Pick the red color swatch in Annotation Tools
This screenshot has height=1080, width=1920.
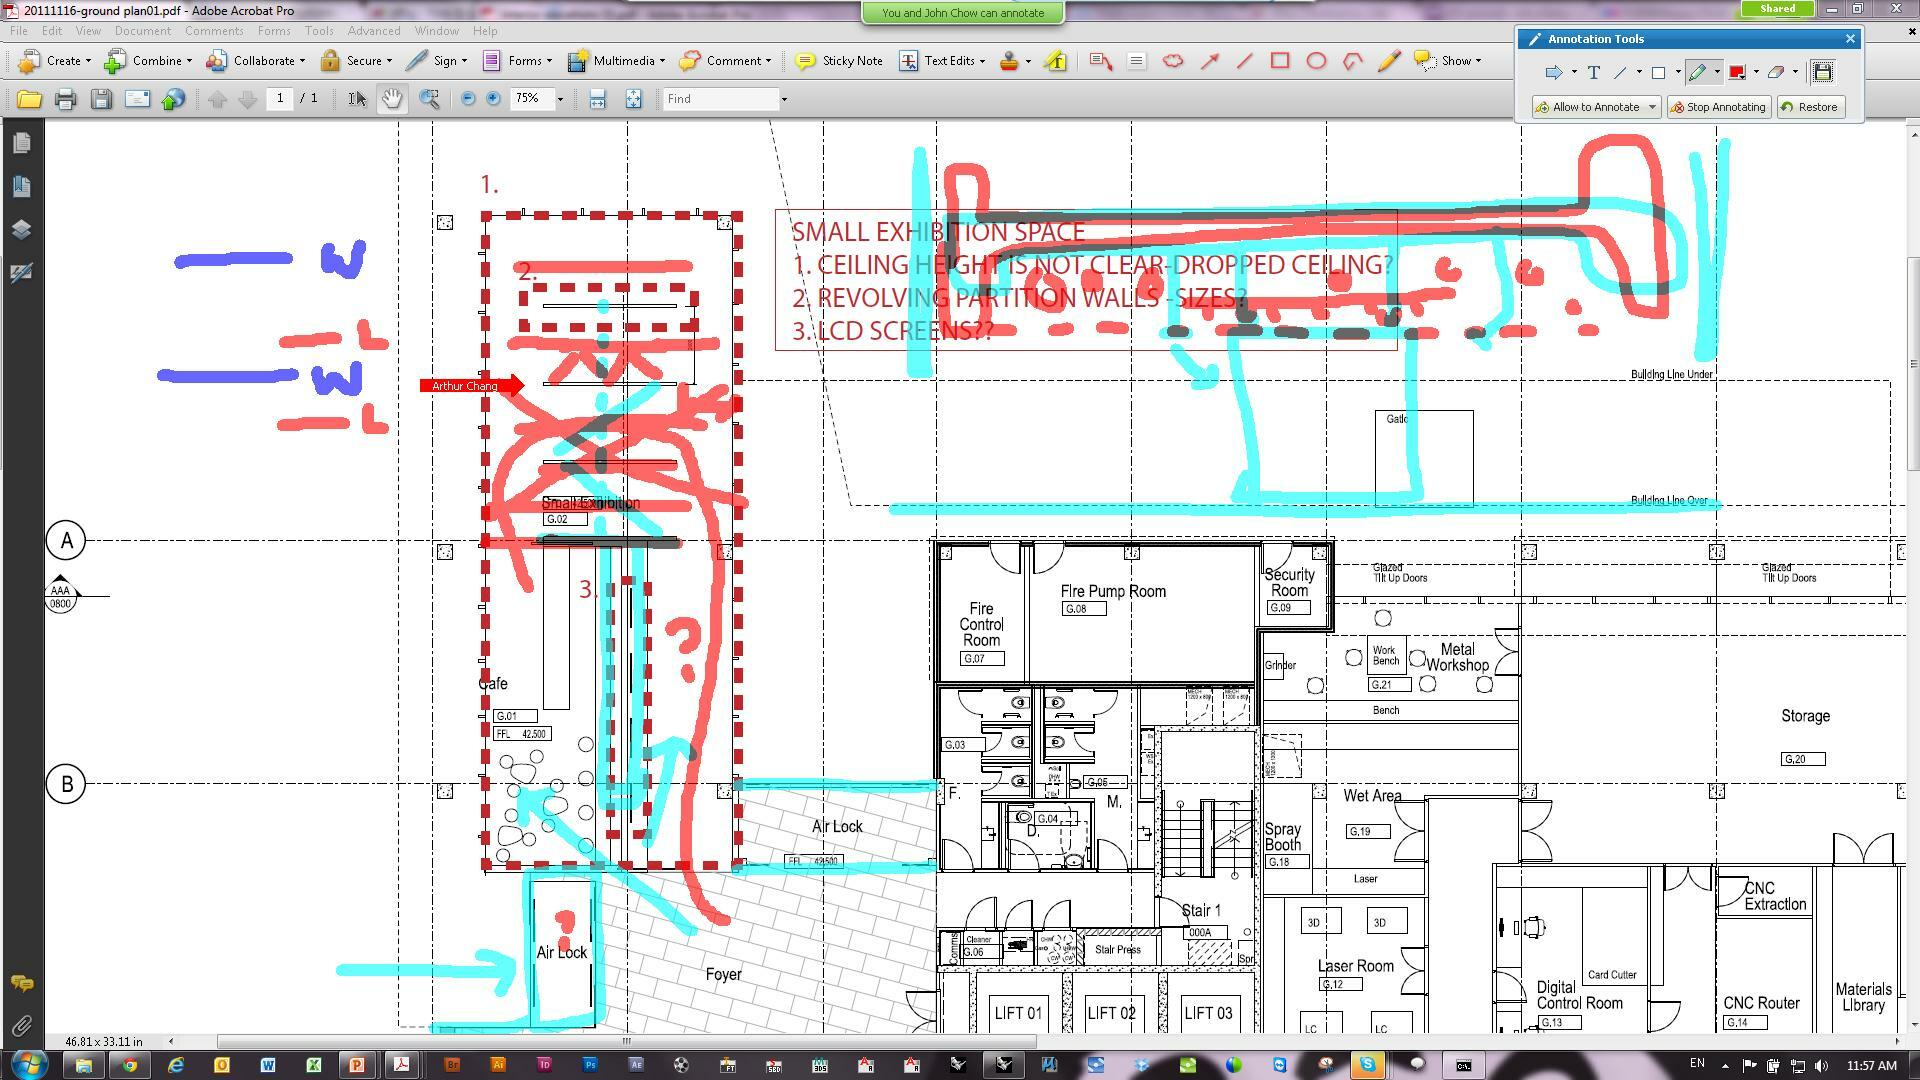(x=1737, y=72)
